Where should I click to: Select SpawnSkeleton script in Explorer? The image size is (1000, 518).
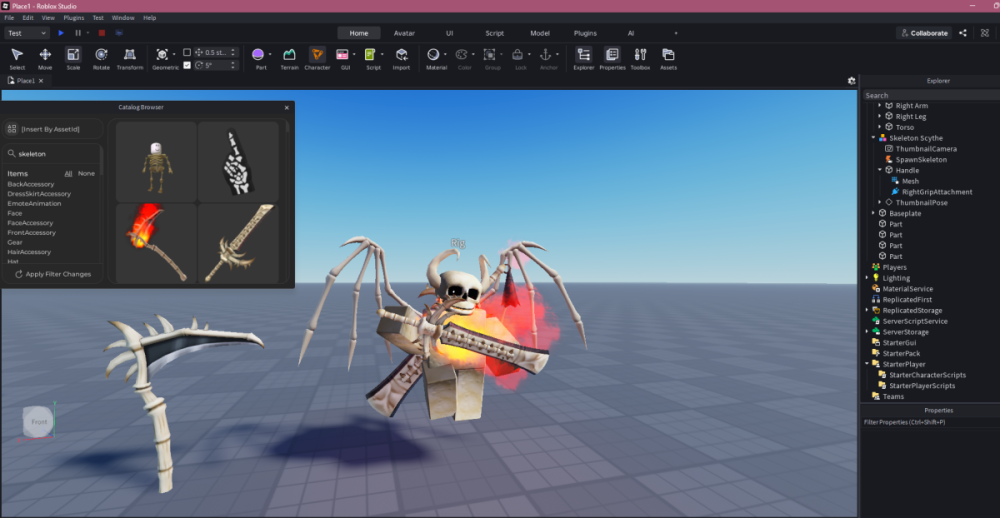[x=921, y=159]
